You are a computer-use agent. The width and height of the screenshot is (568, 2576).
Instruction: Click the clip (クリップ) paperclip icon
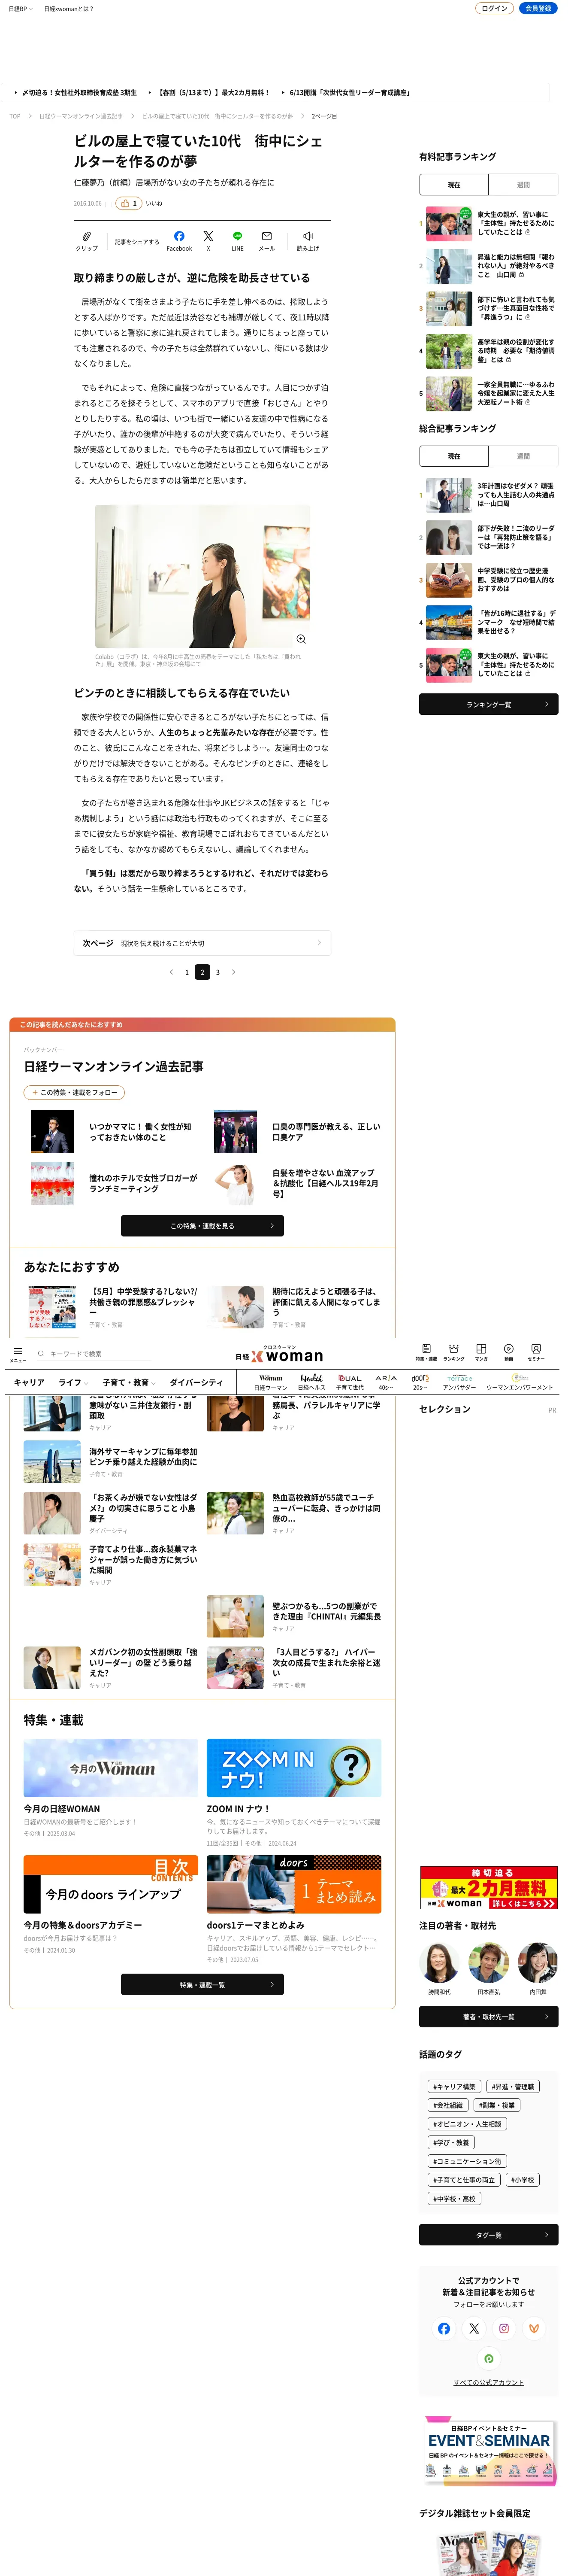click(87, 236)
